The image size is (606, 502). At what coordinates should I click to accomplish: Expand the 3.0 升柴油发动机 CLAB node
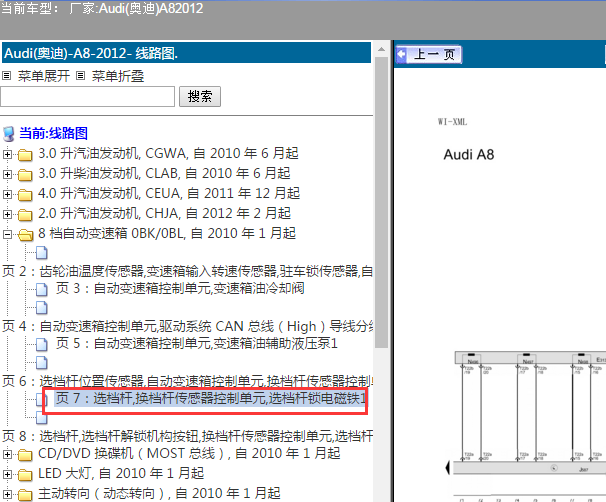pyautogui.click(x=7, y=175)
